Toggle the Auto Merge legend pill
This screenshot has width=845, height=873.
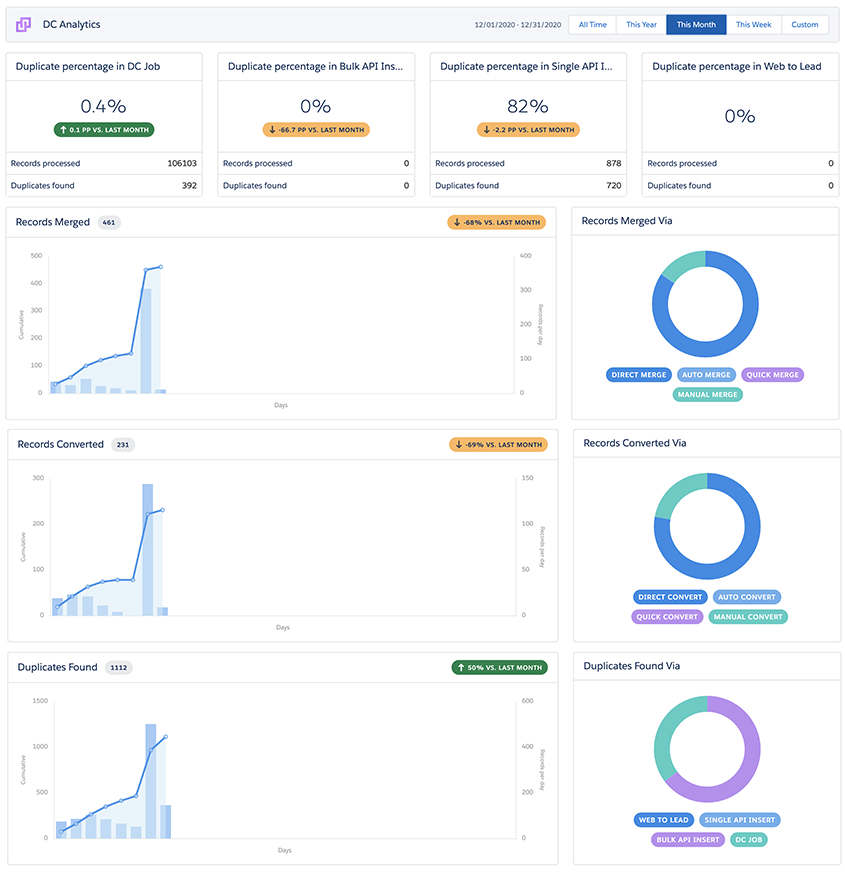pos(706,375)
